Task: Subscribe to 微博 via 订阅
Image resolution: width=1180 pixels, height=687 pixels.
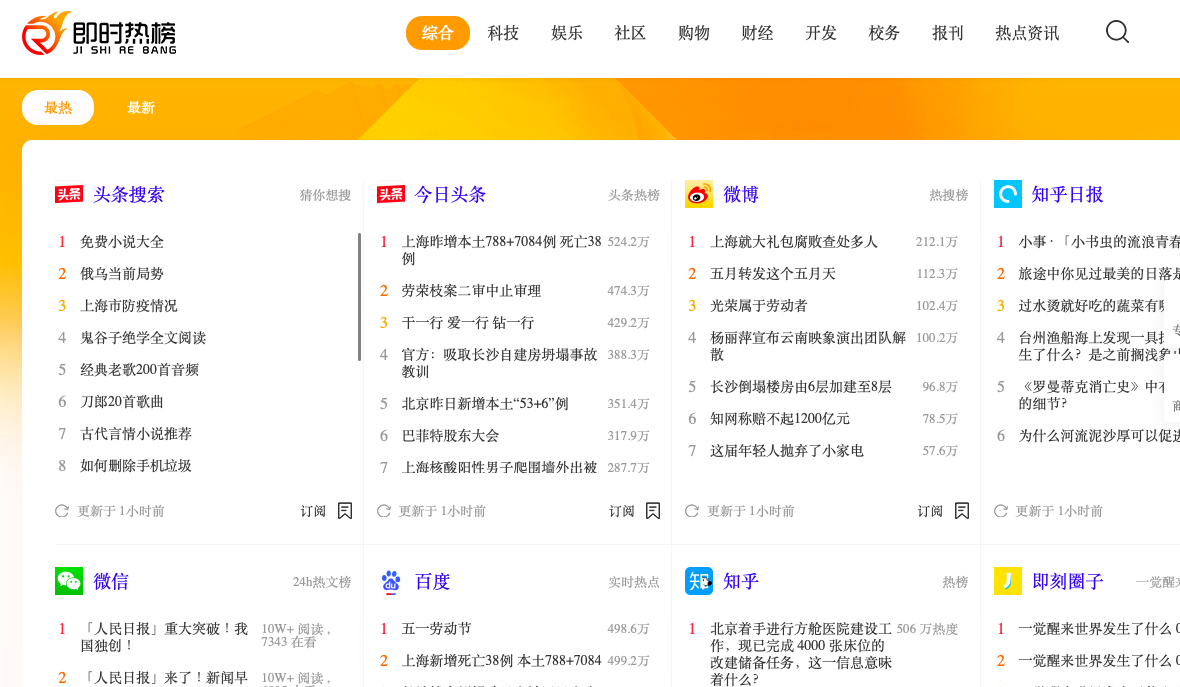Action: click(930, 511)
